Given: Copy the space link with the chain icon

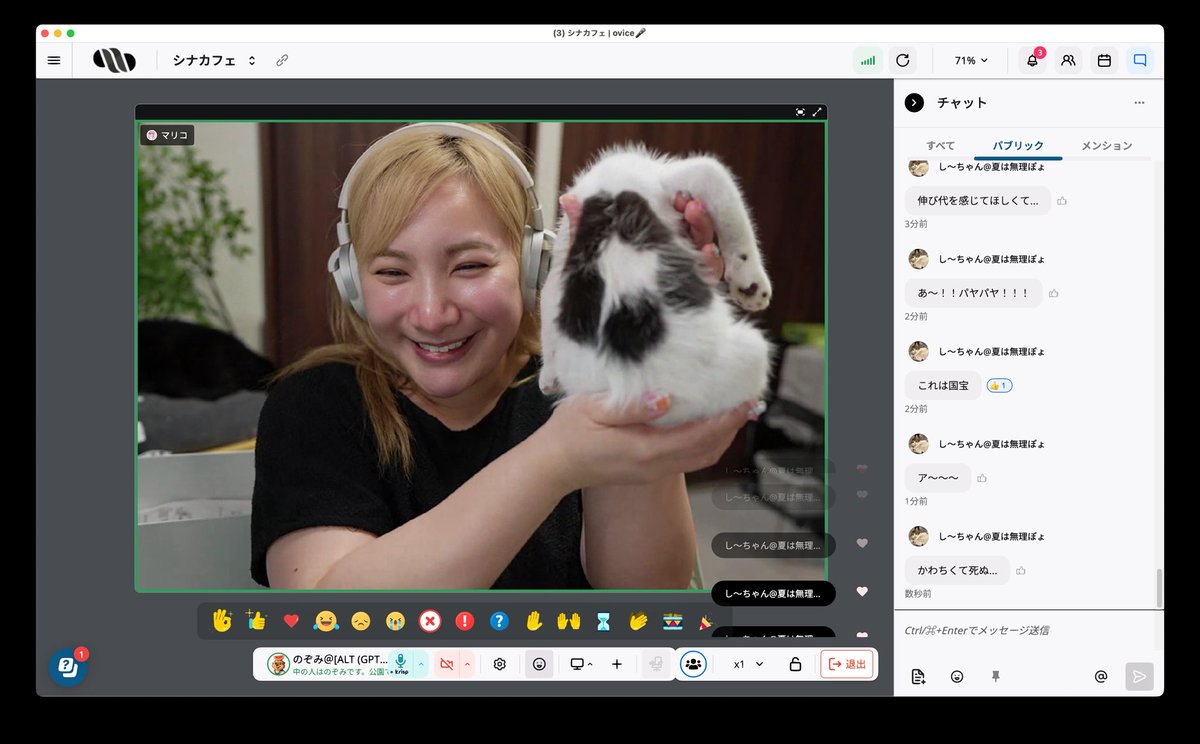Looking at the screenshot, I should click(x=282, y=60).
